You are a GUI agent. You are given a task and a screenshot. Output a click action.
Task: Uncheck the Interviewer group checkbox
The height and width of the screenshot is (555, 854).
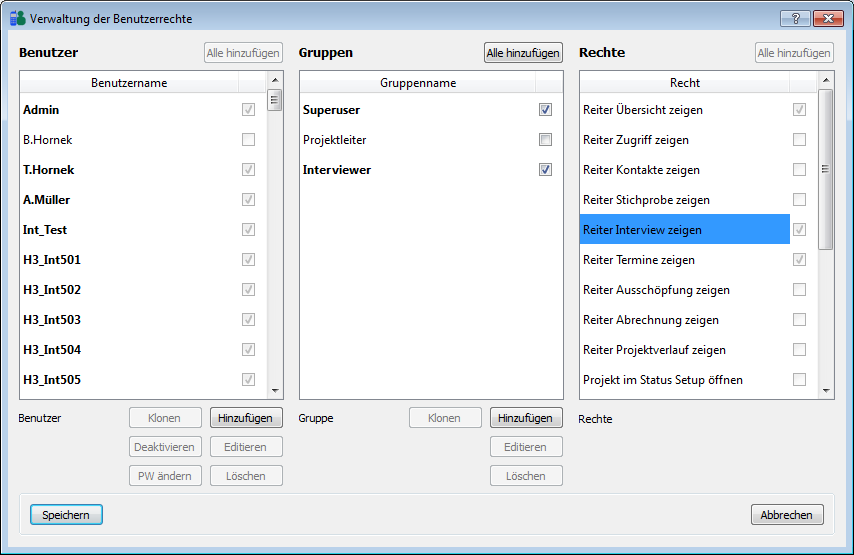coord(545,170)
